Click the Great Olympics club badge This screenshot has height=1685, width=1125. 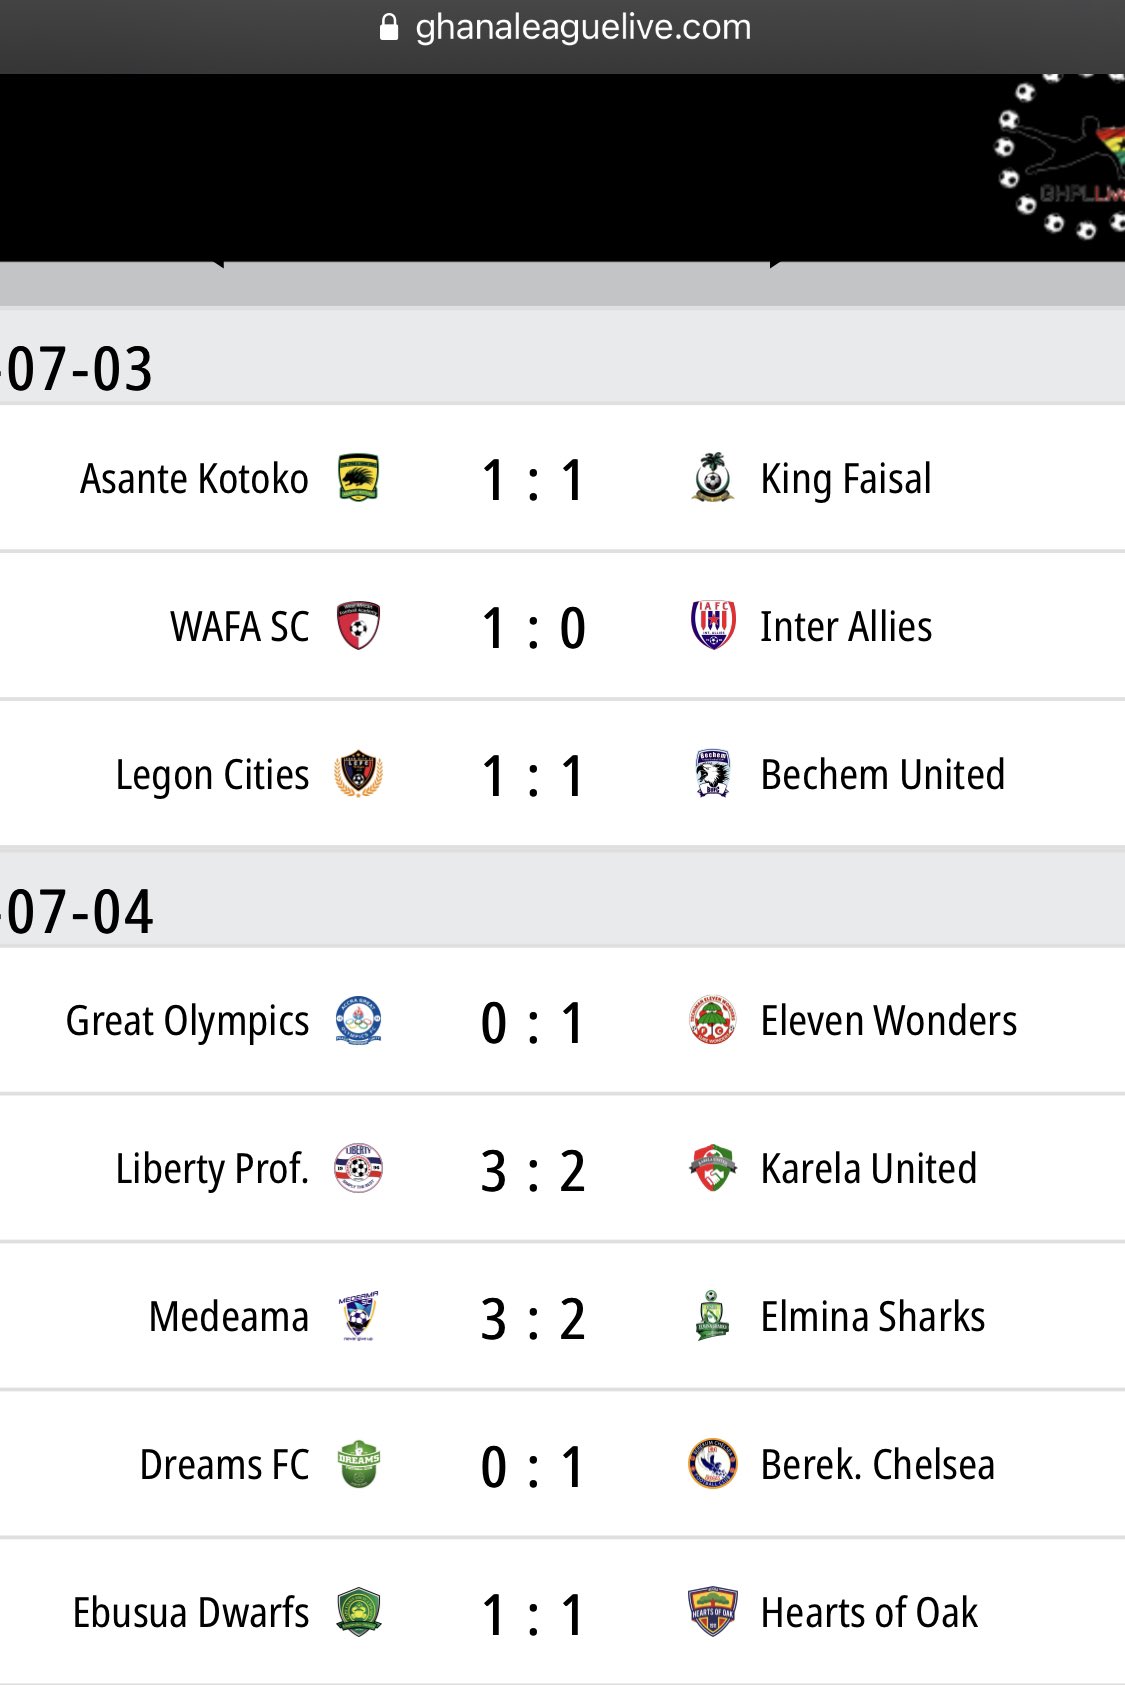(358, 1021)
